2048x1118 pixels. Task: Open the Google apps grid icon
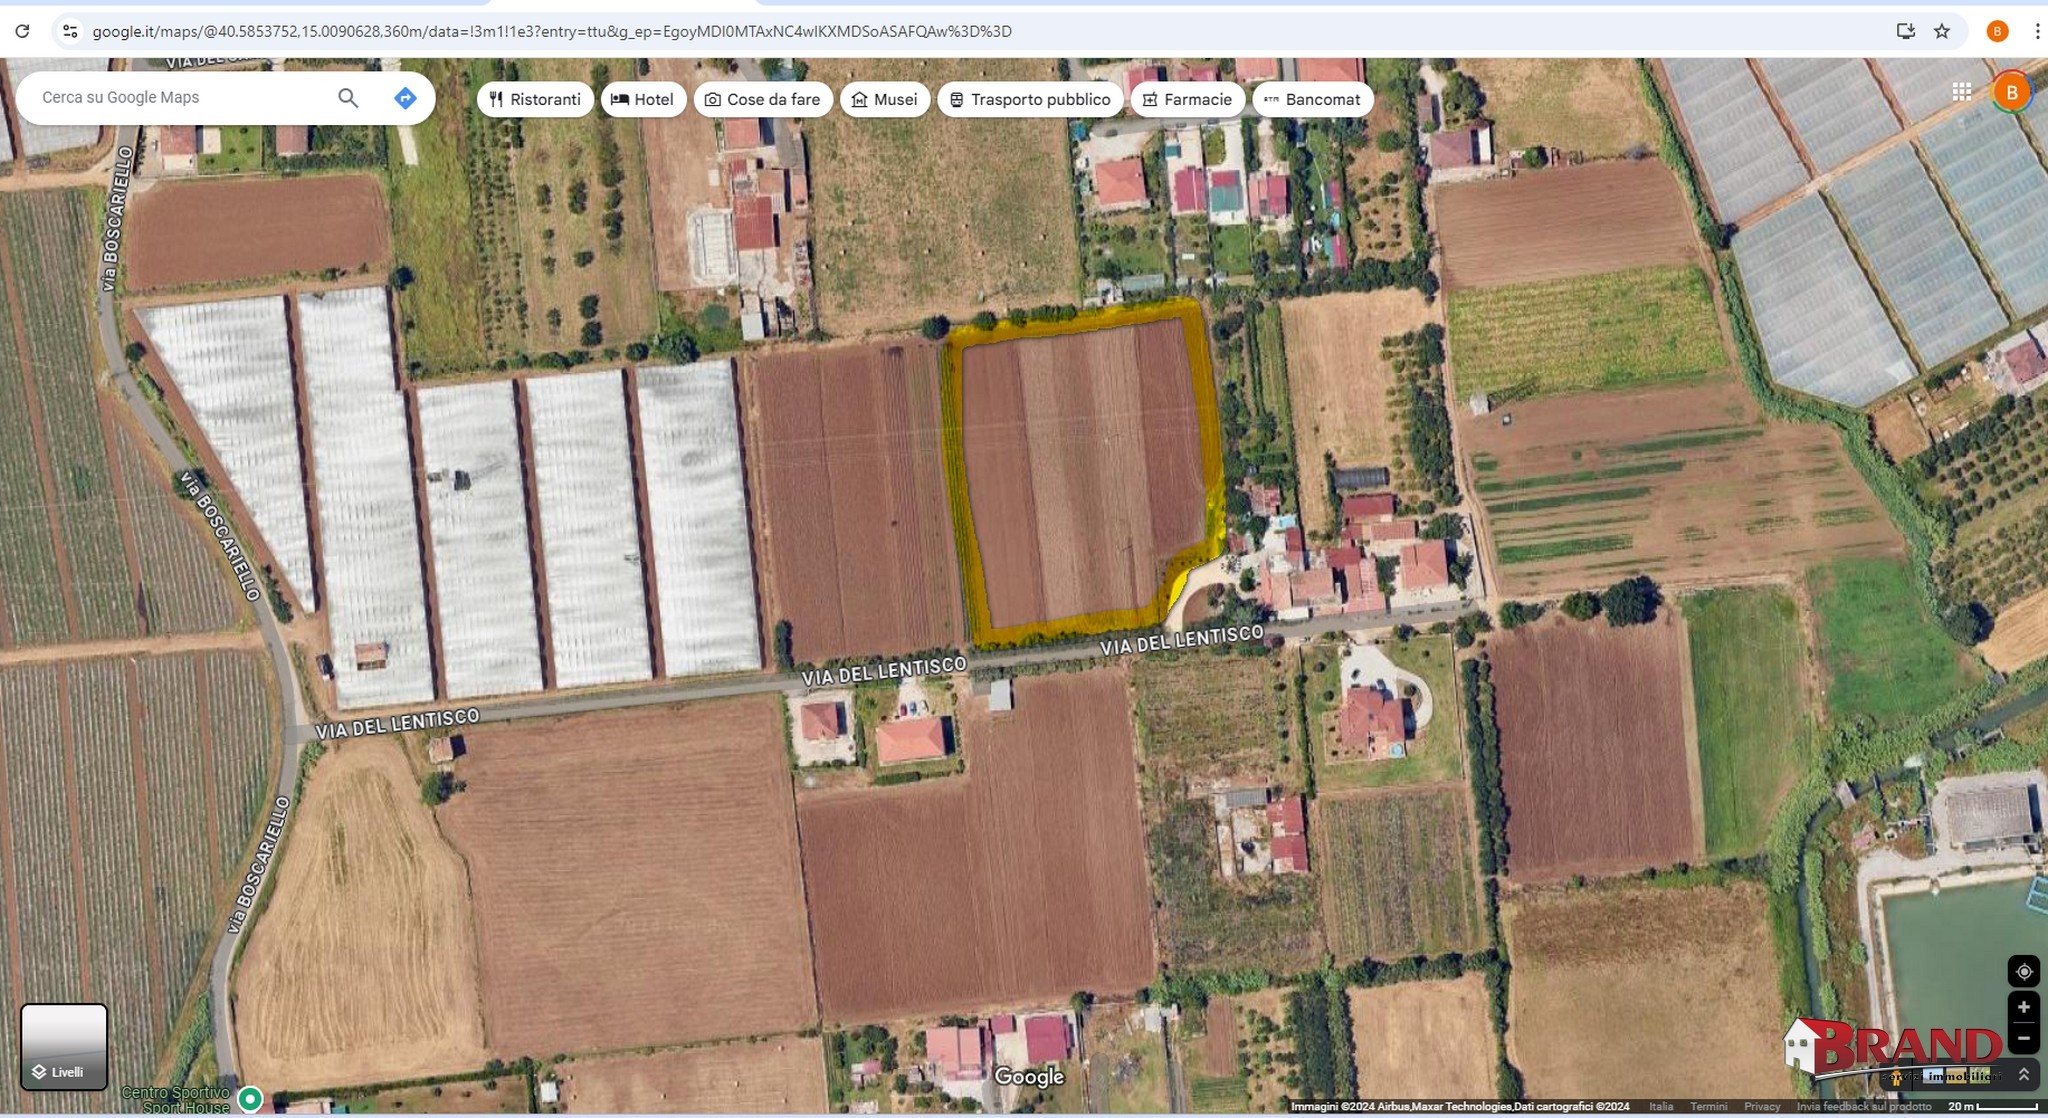1962,92
